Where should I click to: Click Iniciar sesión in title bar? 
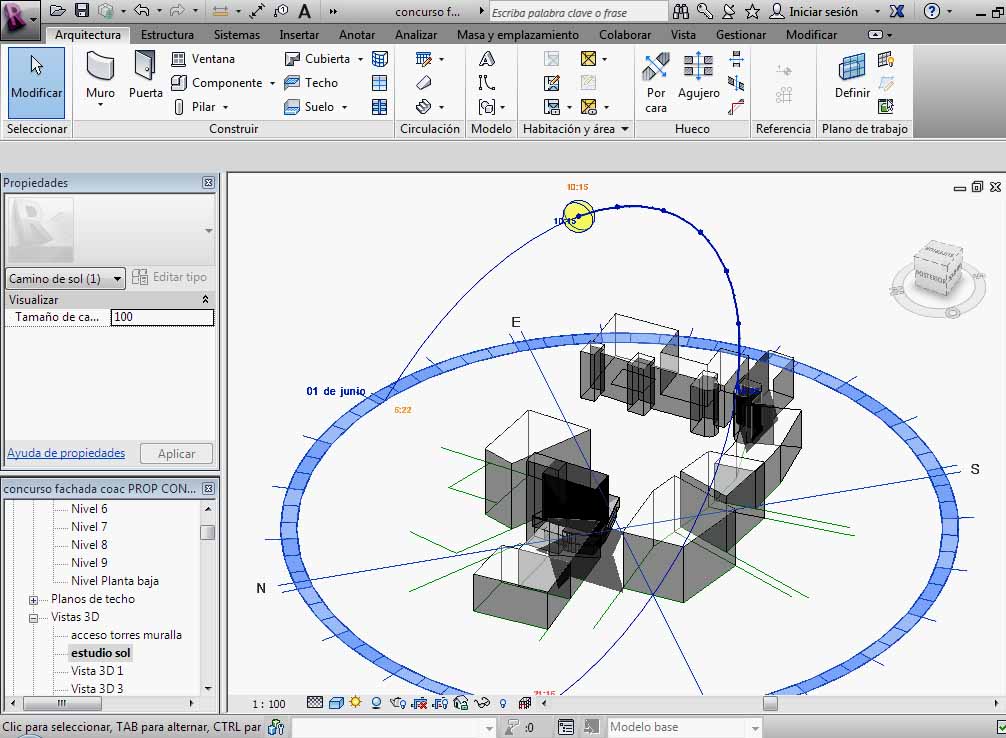[x=823, y=12]
